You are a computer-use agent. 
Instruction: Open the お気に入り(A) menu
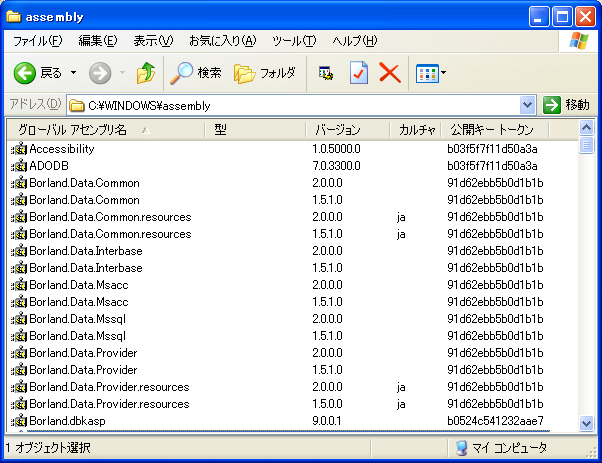pos(222,41)
